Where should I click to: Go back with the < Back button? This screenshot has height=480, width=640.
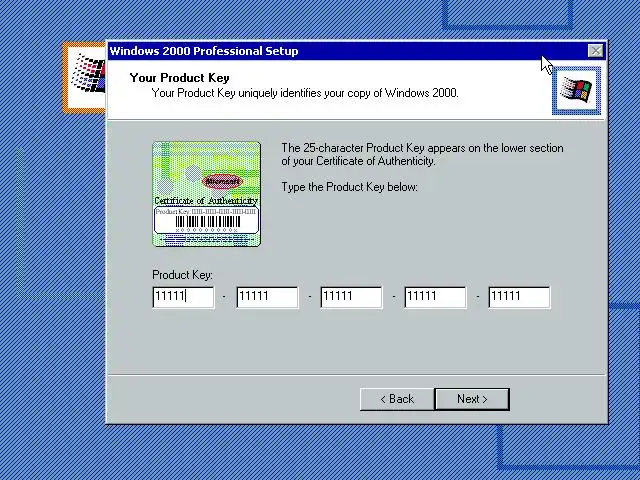397,399
